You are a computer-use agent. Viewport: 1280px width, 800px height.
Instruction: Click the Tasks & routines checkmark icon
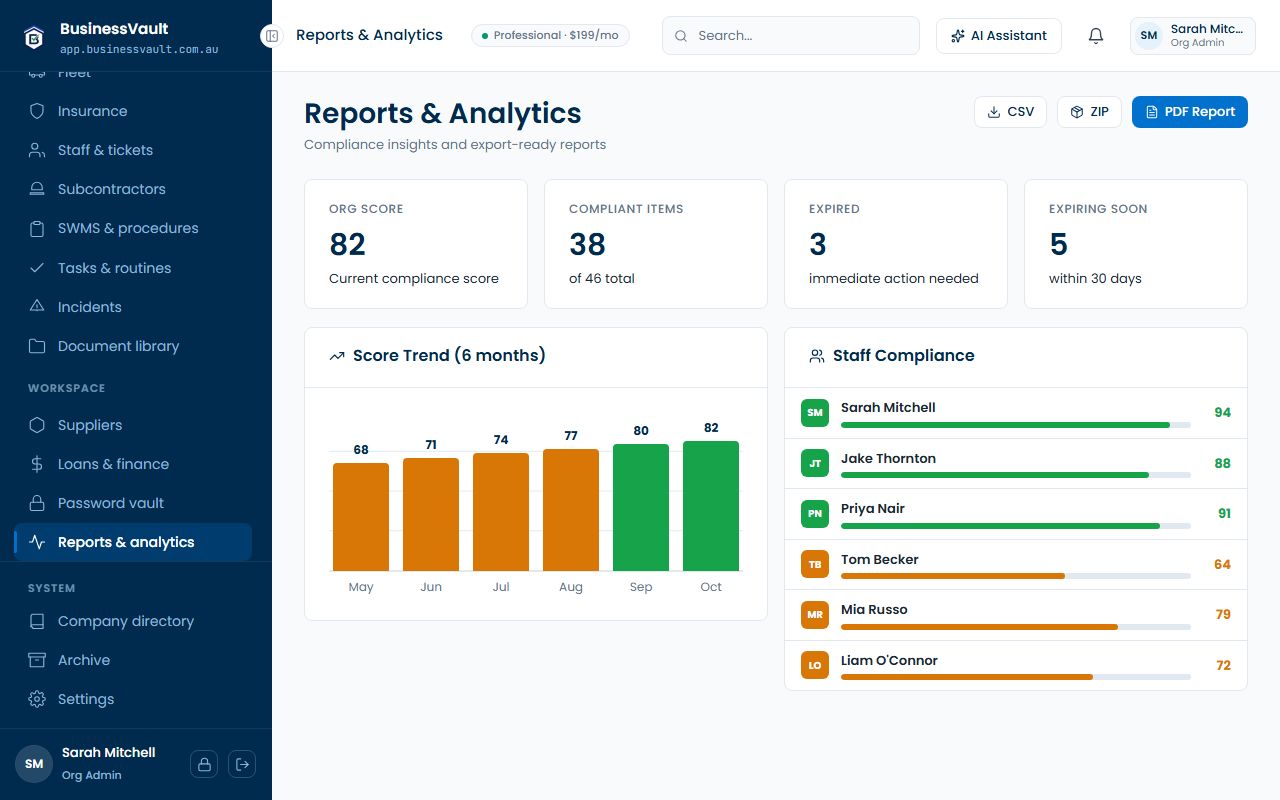(x=37, y=268)
